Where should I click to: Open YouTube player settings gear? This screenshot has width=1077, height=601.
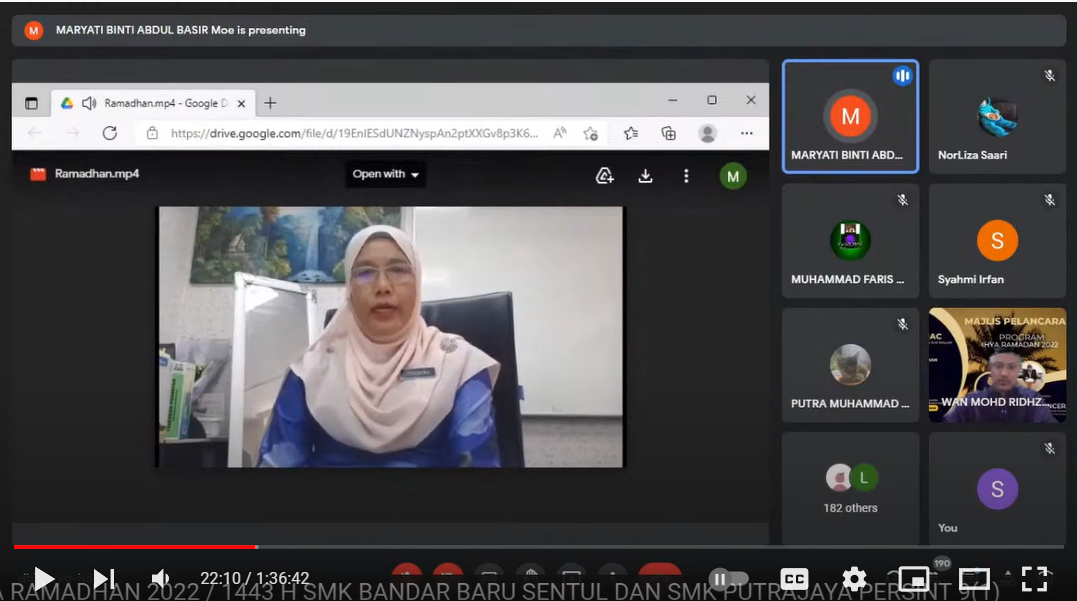click(x=854, y=579)
